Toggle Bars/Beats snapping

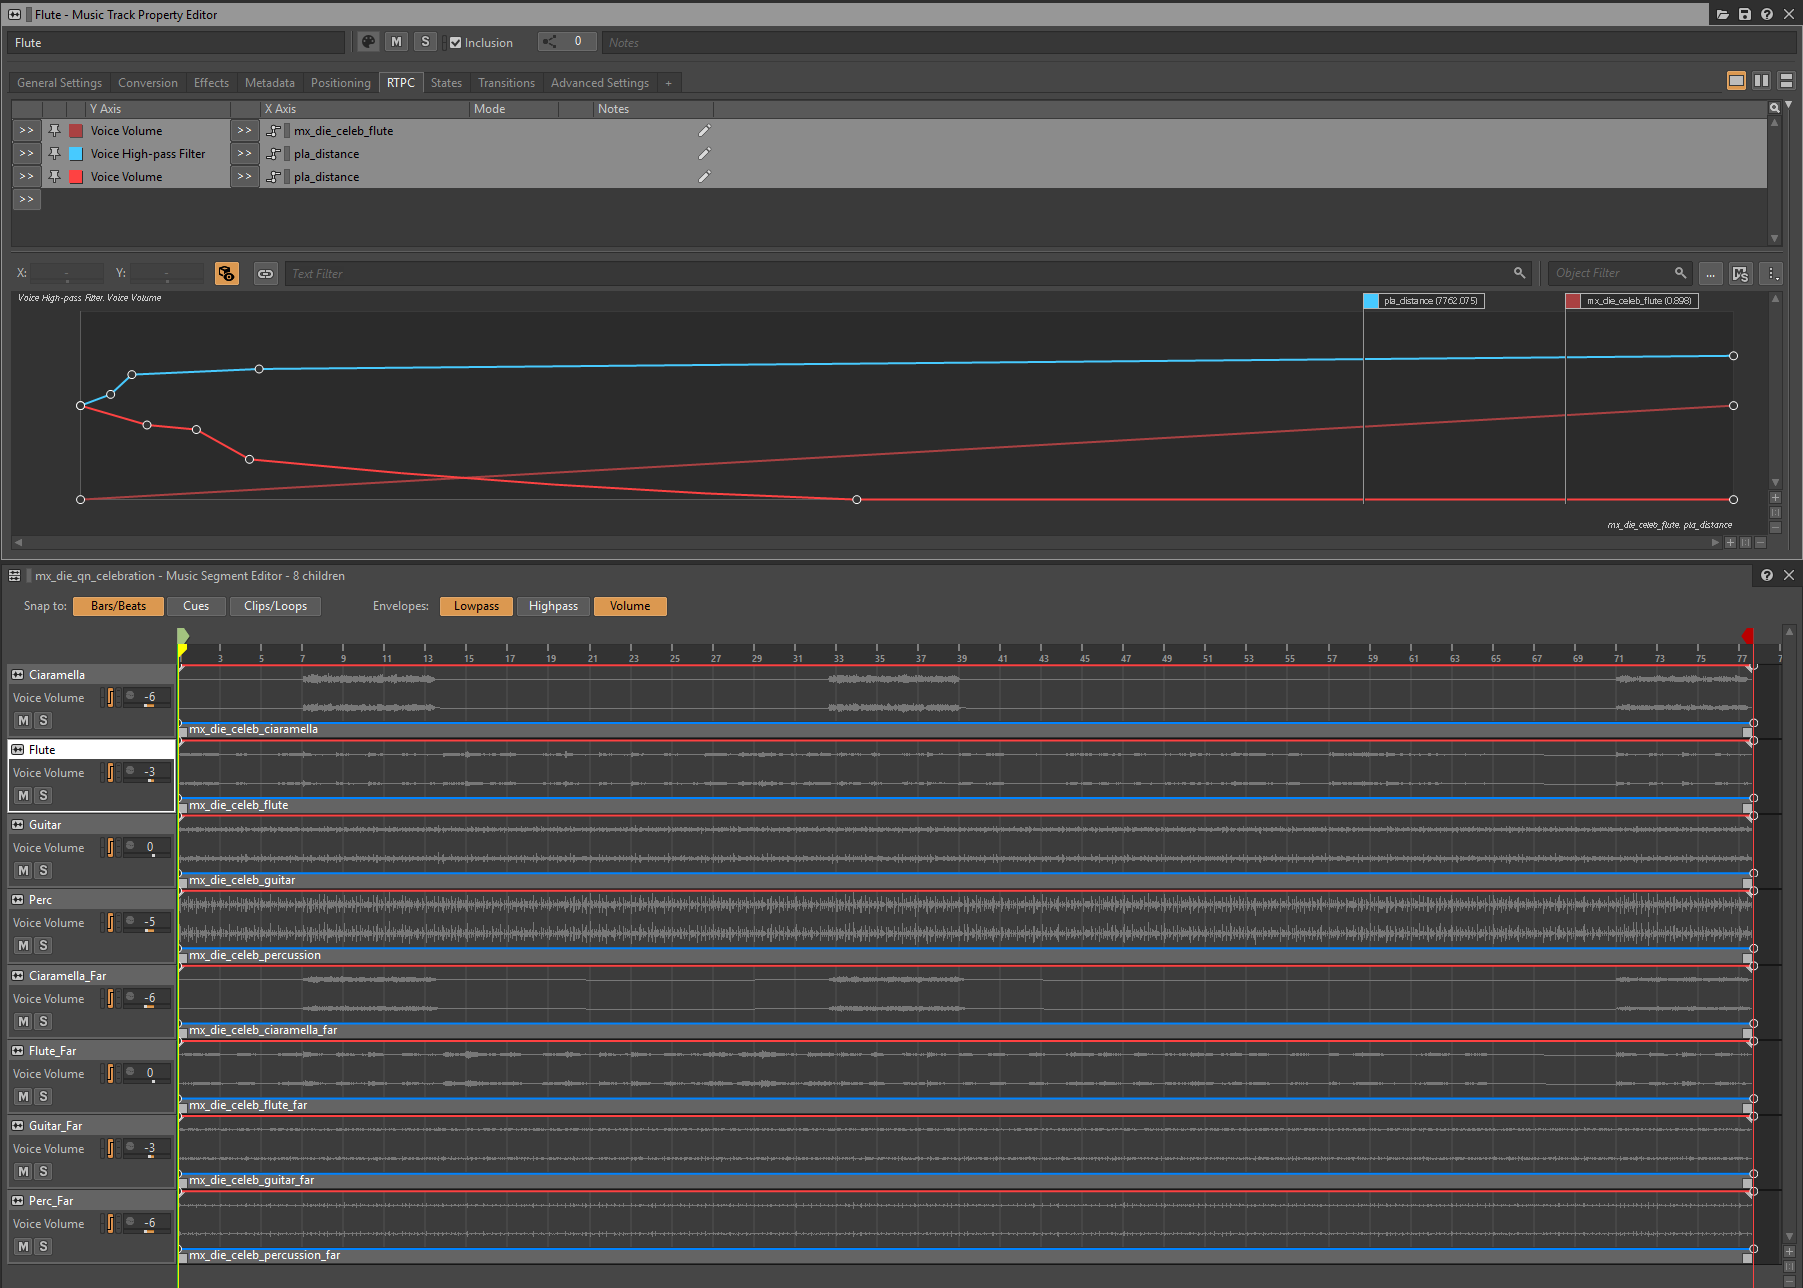click(x=118, y=606)
